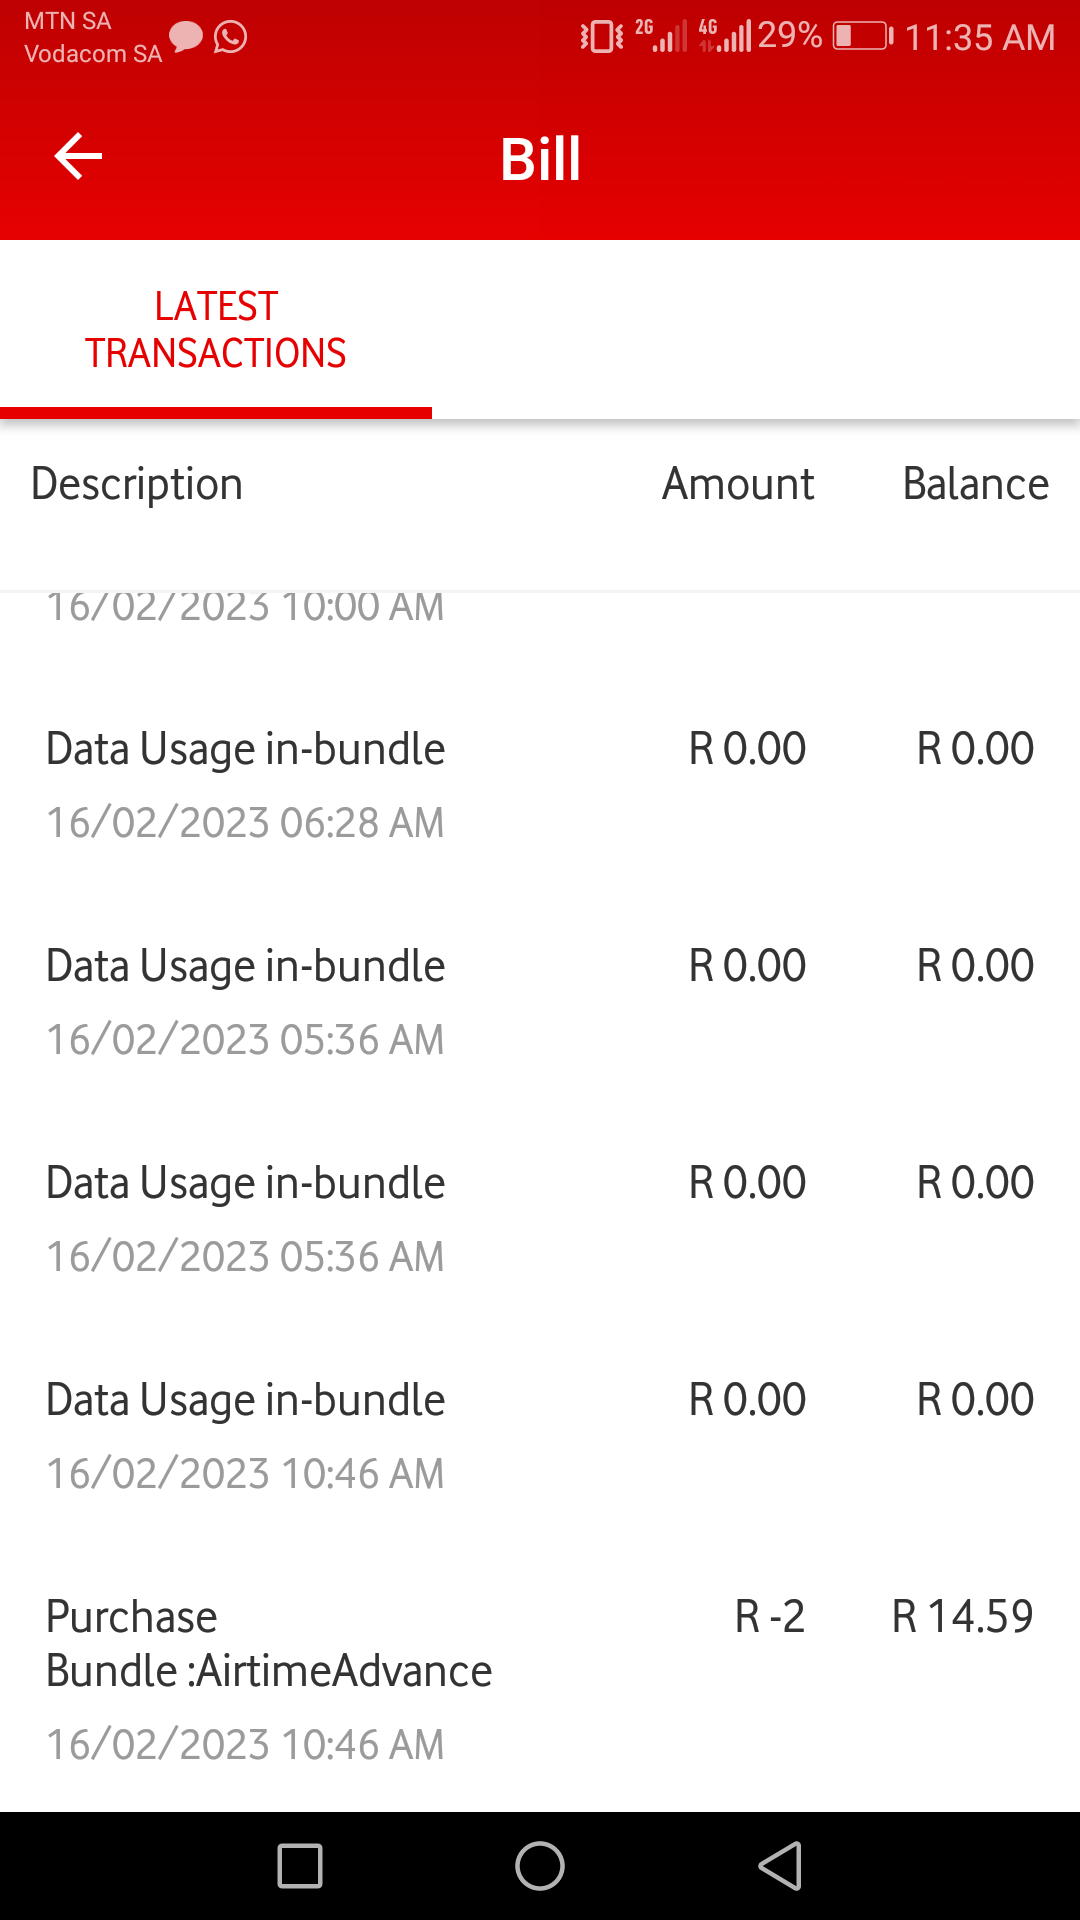Tap the R 14.59 balance value

pyautogui.click(x=962, y=1616)
